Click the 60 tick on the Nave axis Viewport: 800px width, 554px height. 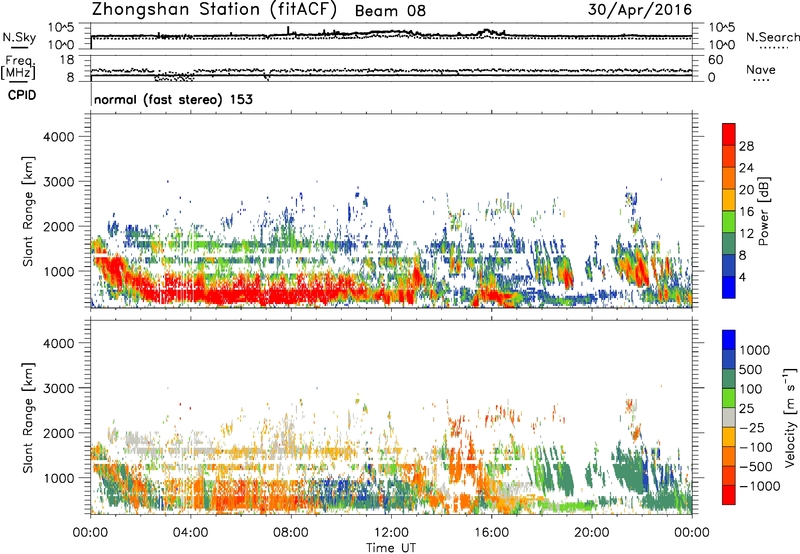[715, 60]
